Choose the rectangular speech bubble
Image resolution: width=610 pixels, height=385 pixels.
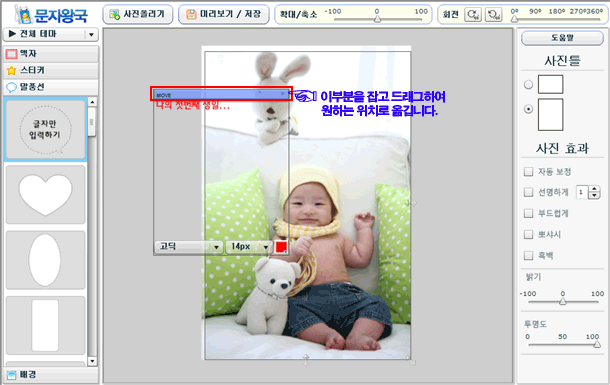pyautogui.click(x=46, y=325)
